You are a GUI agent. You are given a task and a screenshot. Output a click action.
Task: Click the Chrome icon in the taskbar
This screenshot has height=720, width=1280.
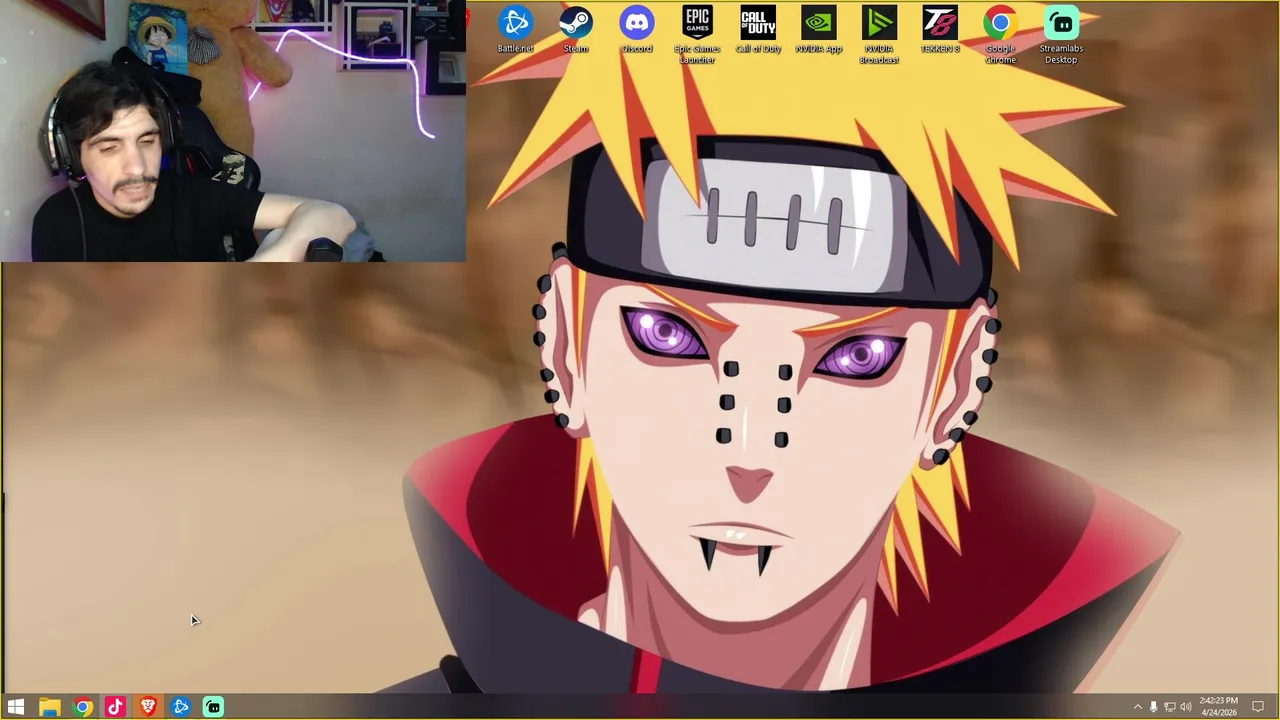(83, 707)
